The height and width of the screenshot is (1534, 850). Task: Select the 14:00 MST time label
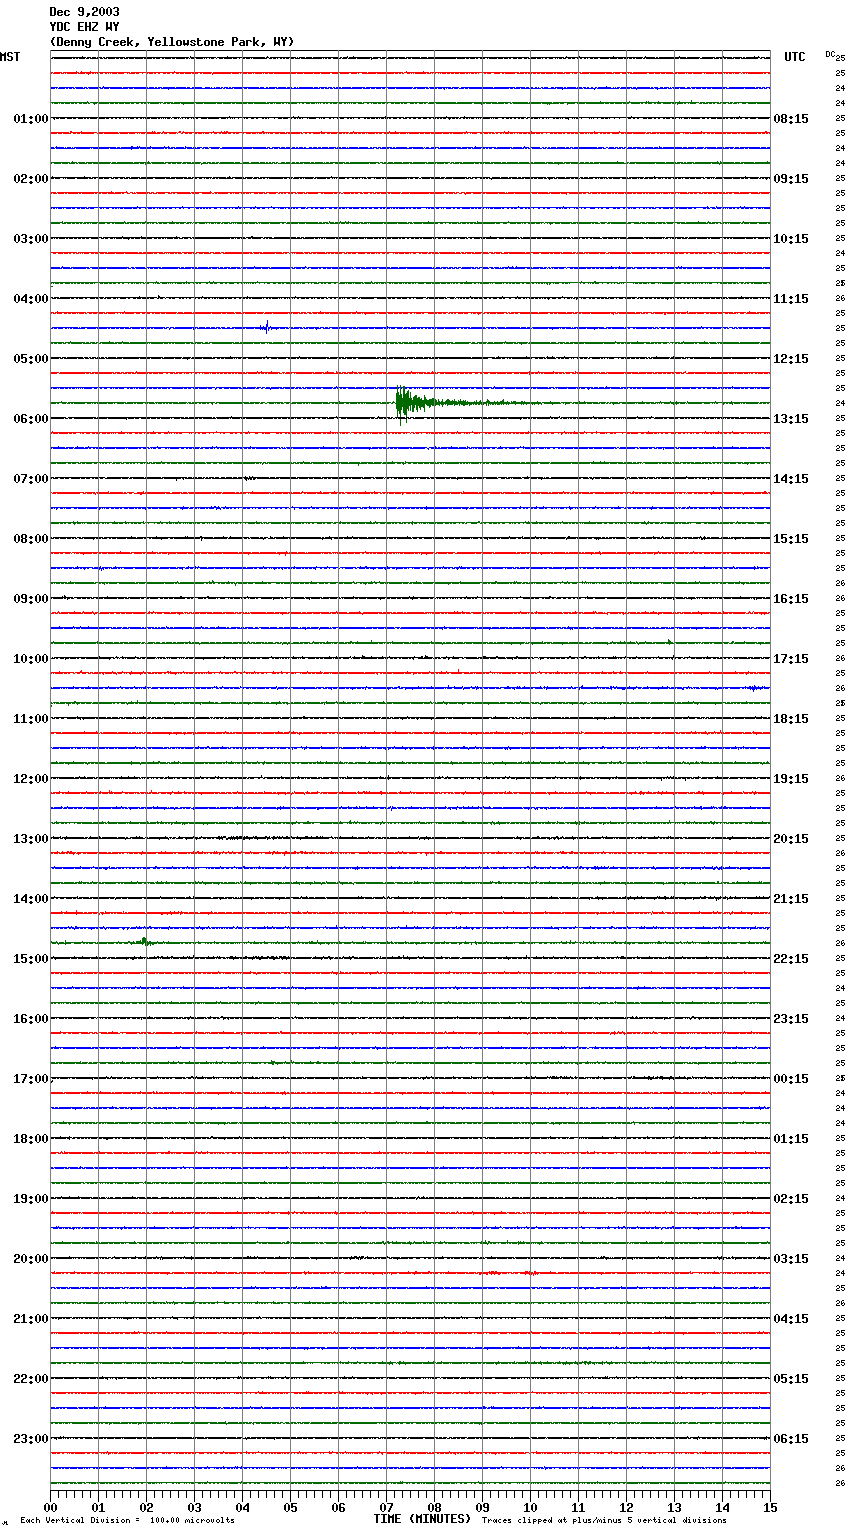click(x=31, y=899)
